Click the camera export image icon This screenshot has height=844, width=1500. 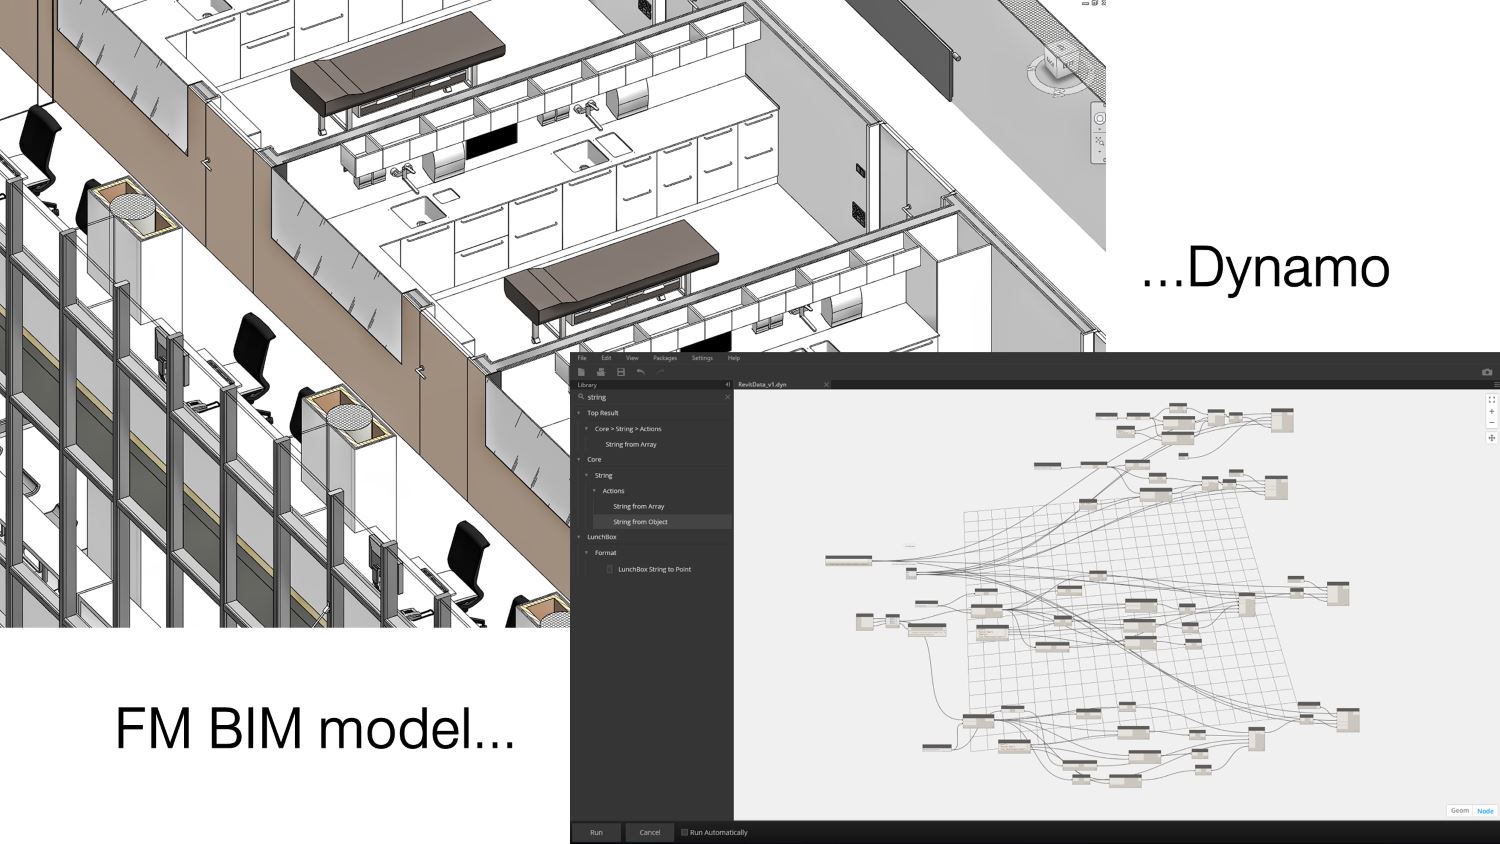tap(1487, 372)
